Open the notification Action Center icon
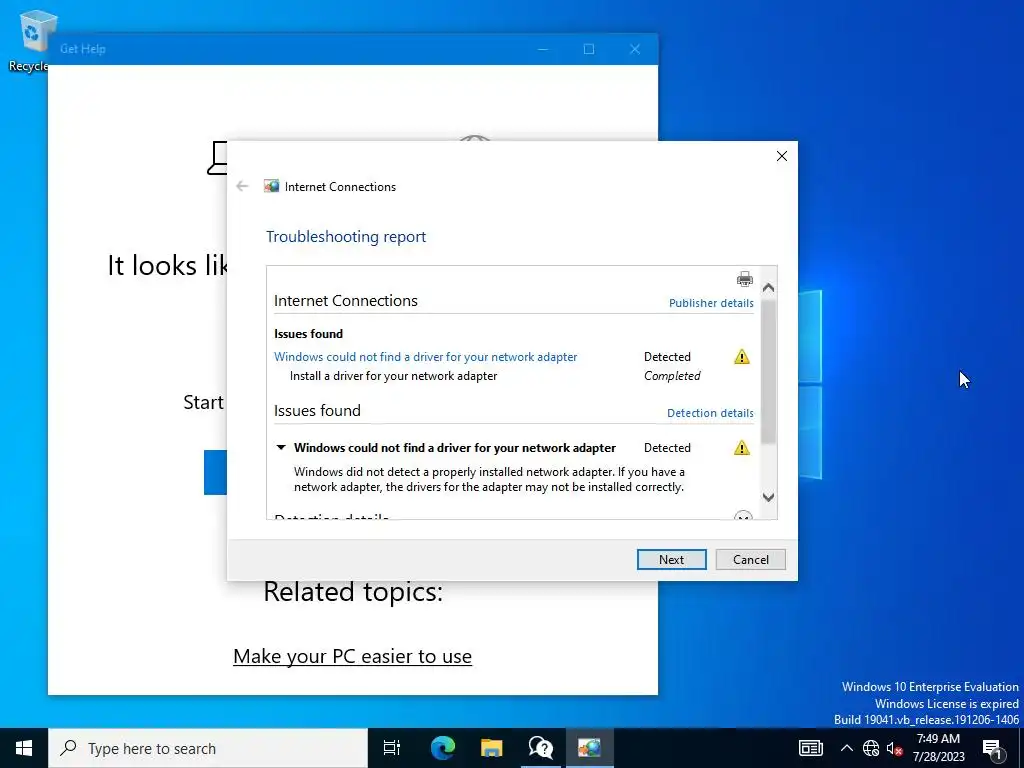Screen dimensions: 1024x768 [x=992, y=748]
